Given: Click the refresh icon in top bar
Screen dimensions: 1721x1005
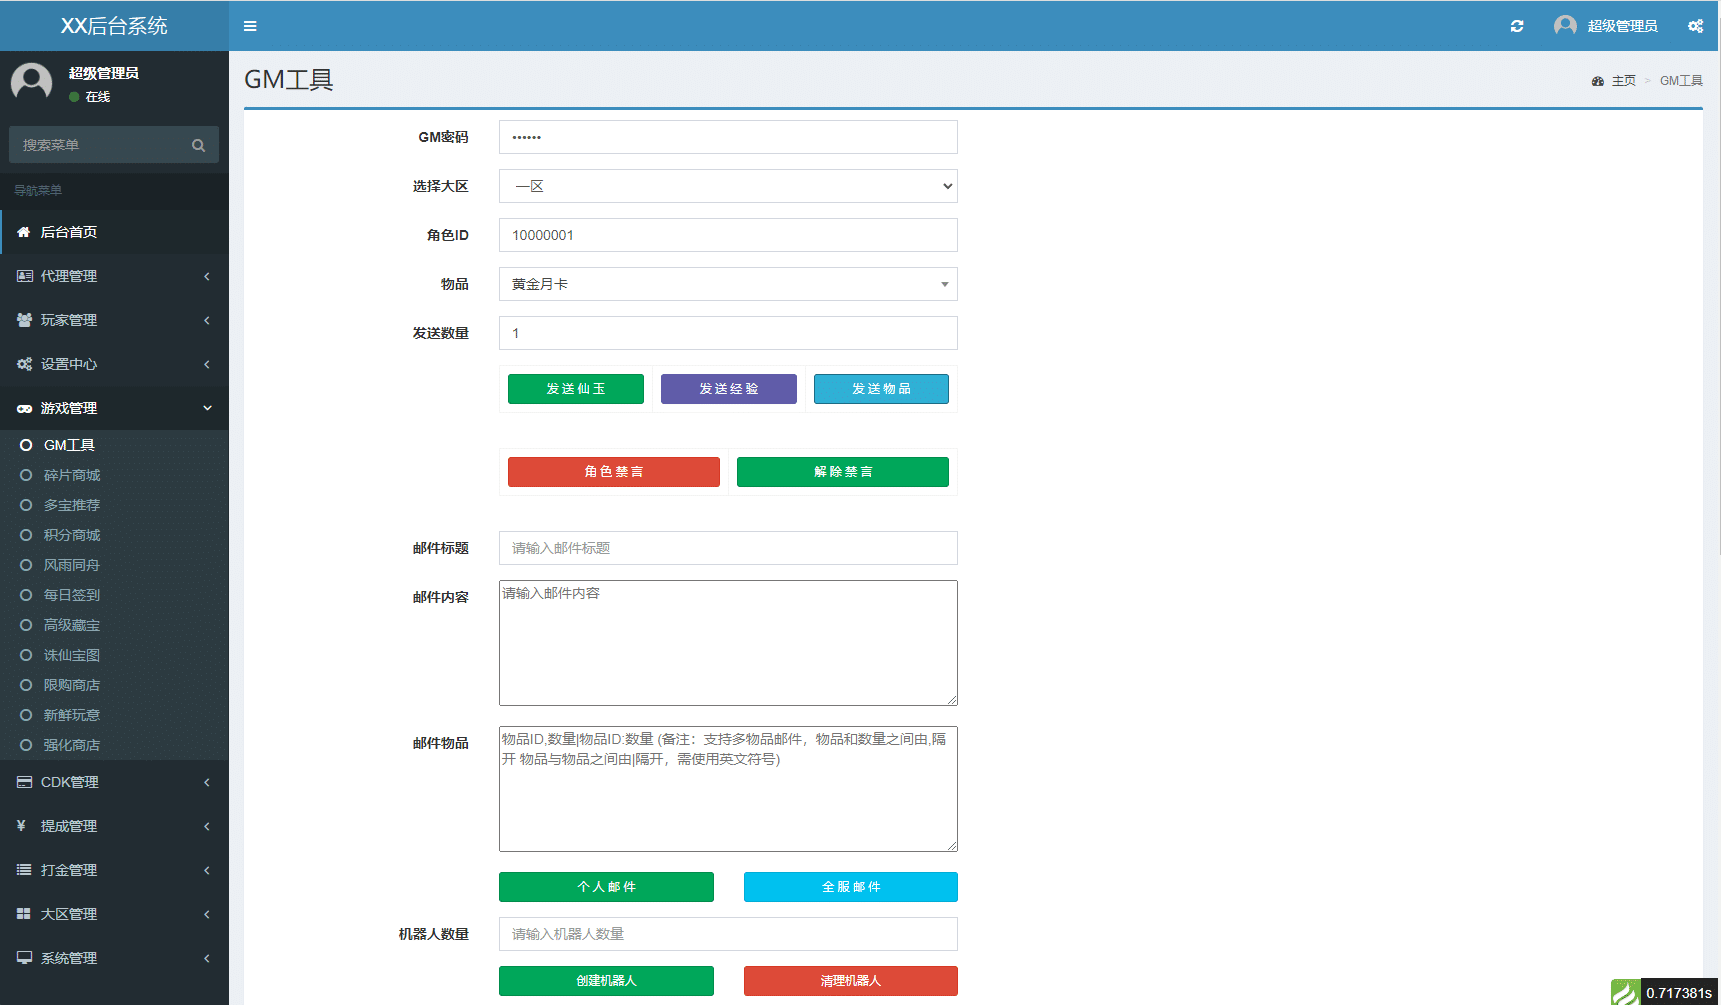Looking at the screenshot, I should coord(1517,26).
